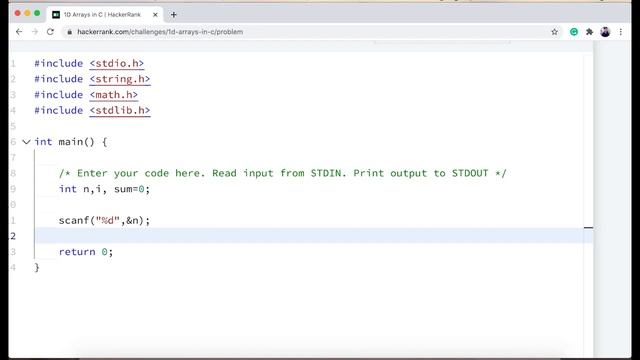This screenshot has height=360, width=640.
Task: Place cursor on int main() line
Action: (71, 142)
